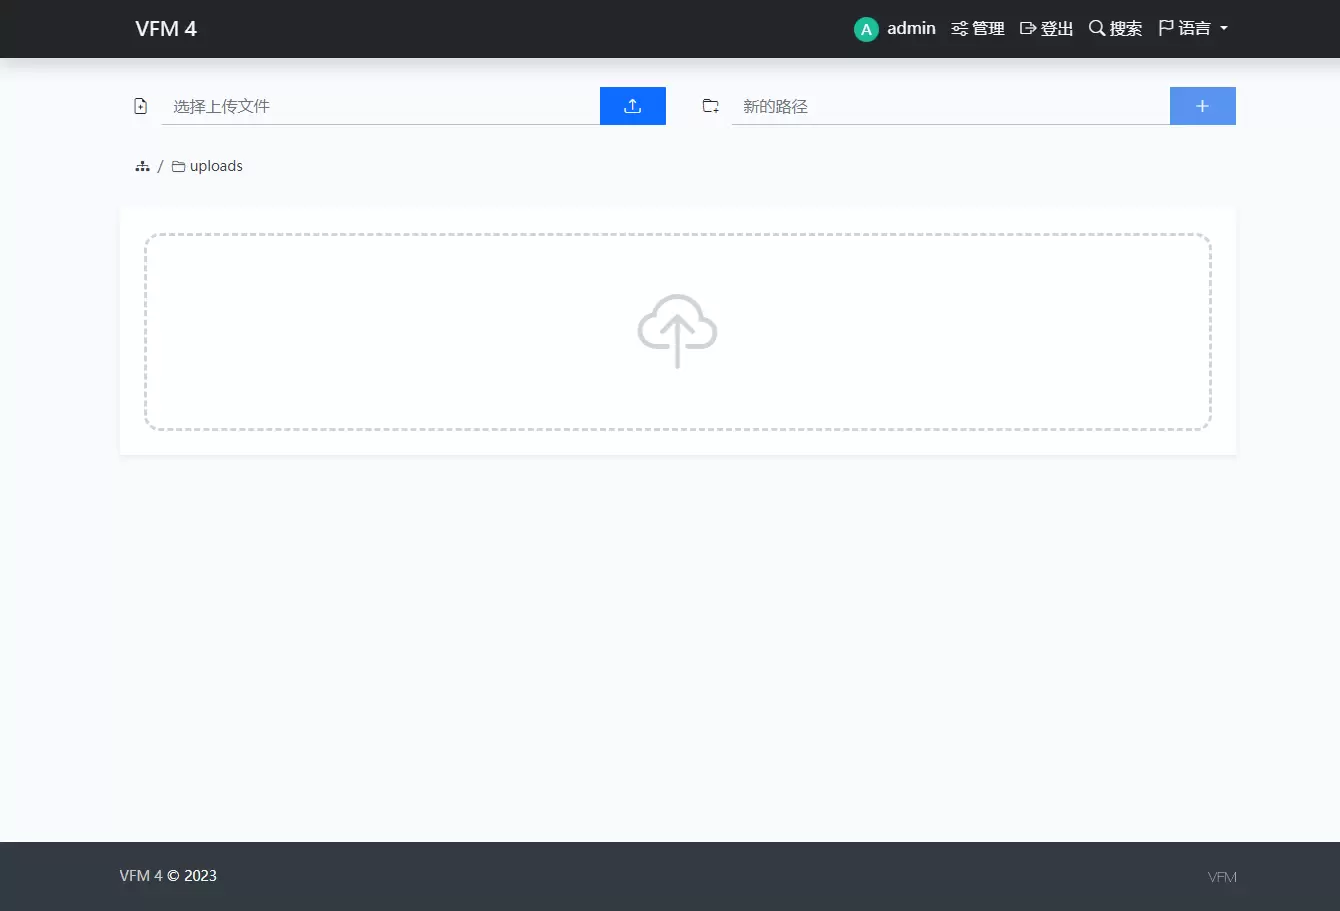Click the new-folder icon beside path field

pos(711,106)
